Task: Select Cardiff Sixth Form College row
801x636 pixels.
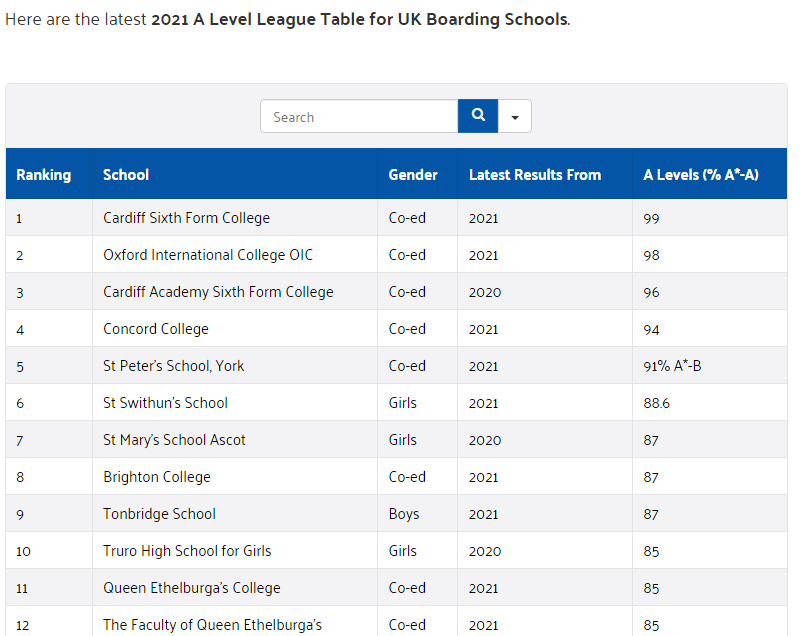Action: click(186, 218)
